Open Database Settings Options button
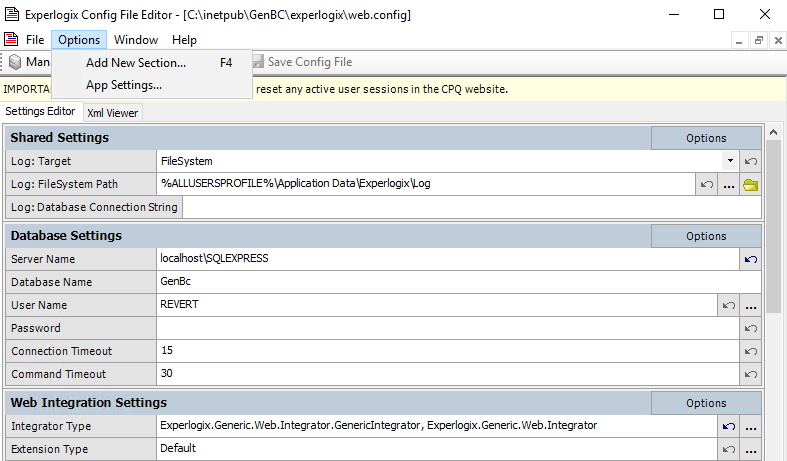Screen dimensions: 787x461 706,236
